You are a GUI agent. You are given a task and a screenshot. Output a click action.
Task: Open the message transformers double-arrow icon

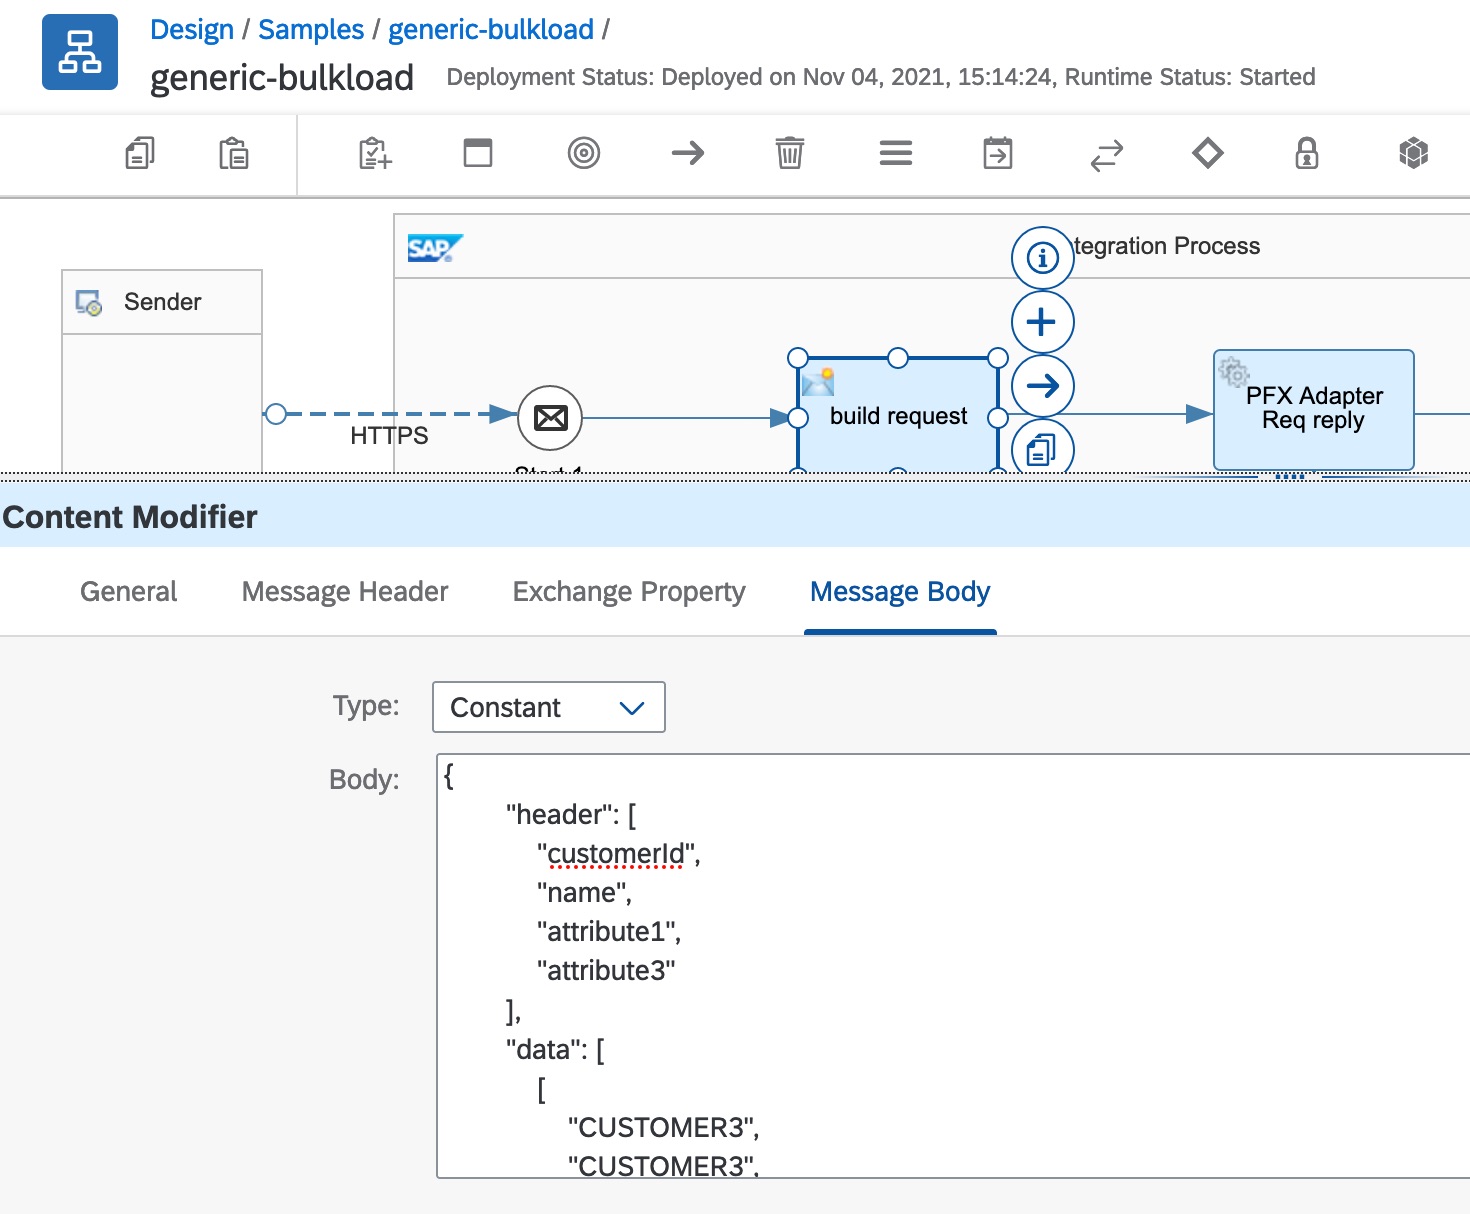point(1106,155)
